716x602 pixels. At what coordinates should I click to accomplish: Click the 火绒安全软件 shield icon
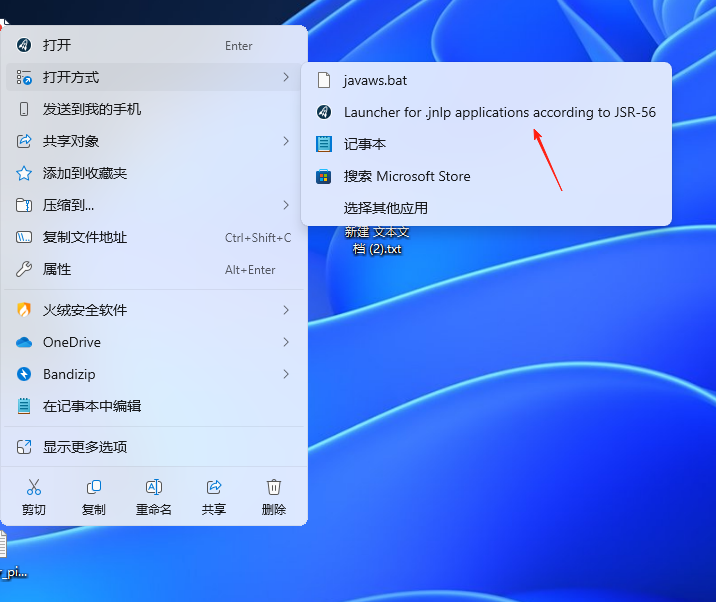[x=24, y=310]
